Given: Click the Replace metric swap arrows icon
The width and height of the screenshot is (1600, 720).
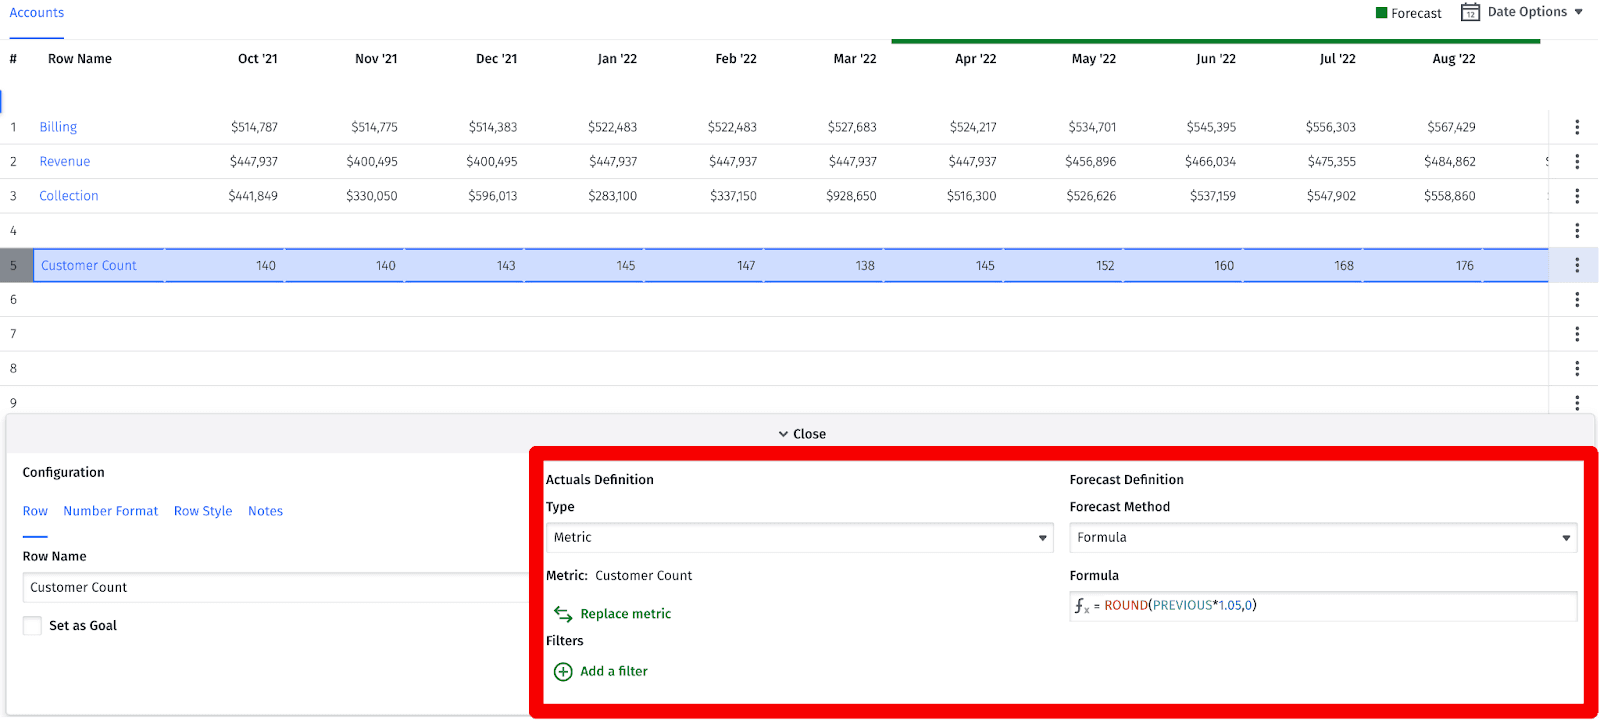Looking at the screenshot, I should (563, 614).
